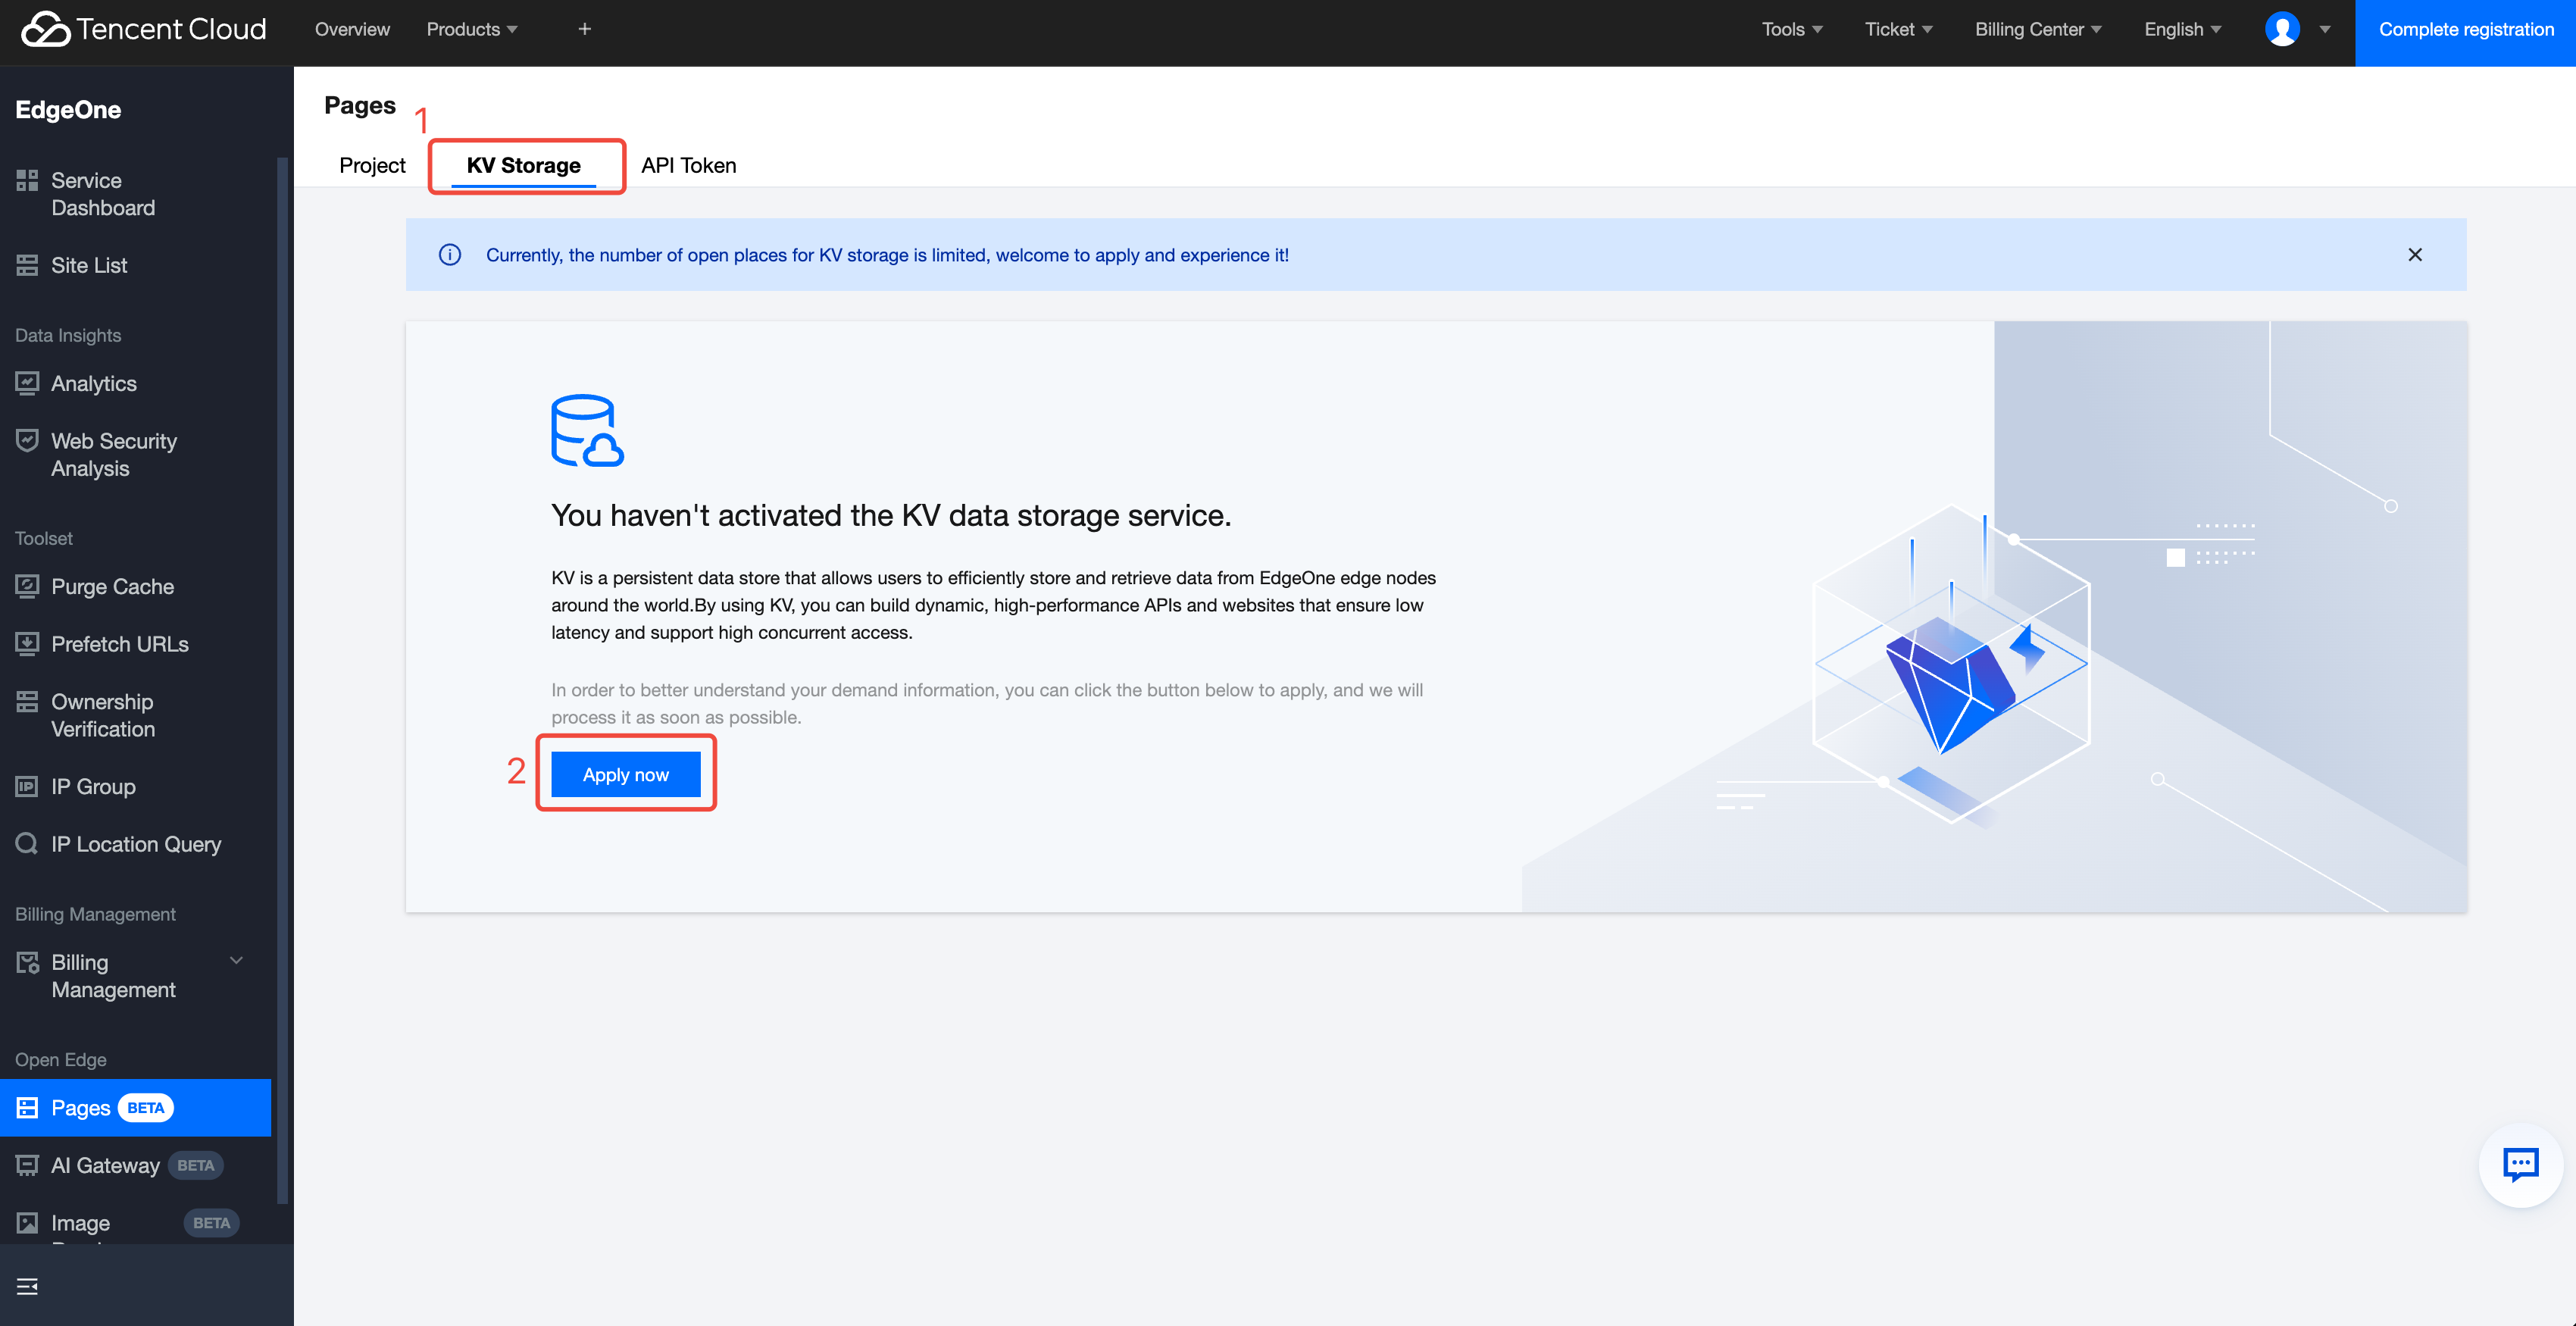Click the Tencent Cloud logo
This screenshot has width=2576, height=1326.
point(144,29)
